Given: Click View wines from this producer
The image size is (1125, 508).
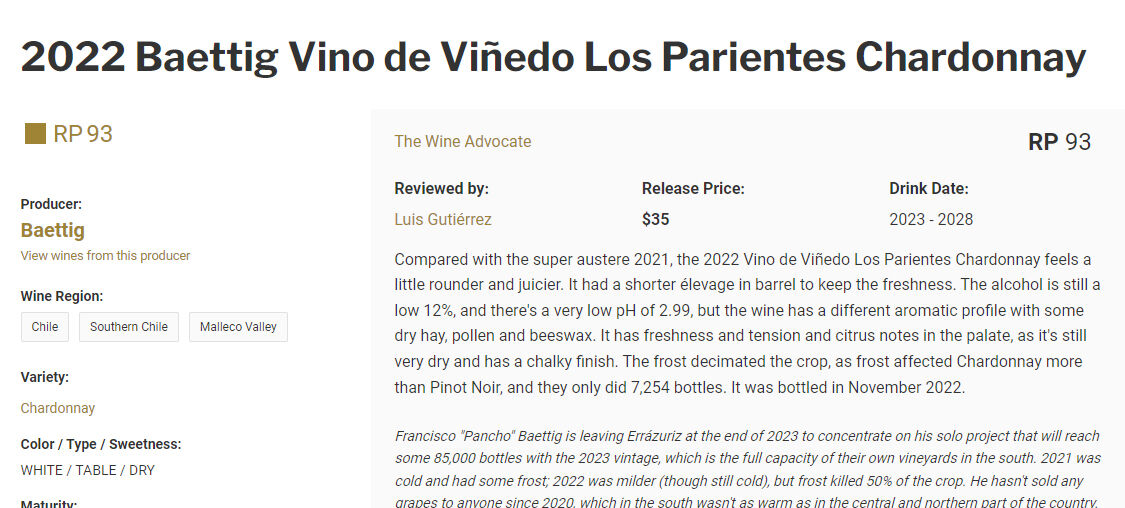Looking at the screenshot, I should 105,255.
